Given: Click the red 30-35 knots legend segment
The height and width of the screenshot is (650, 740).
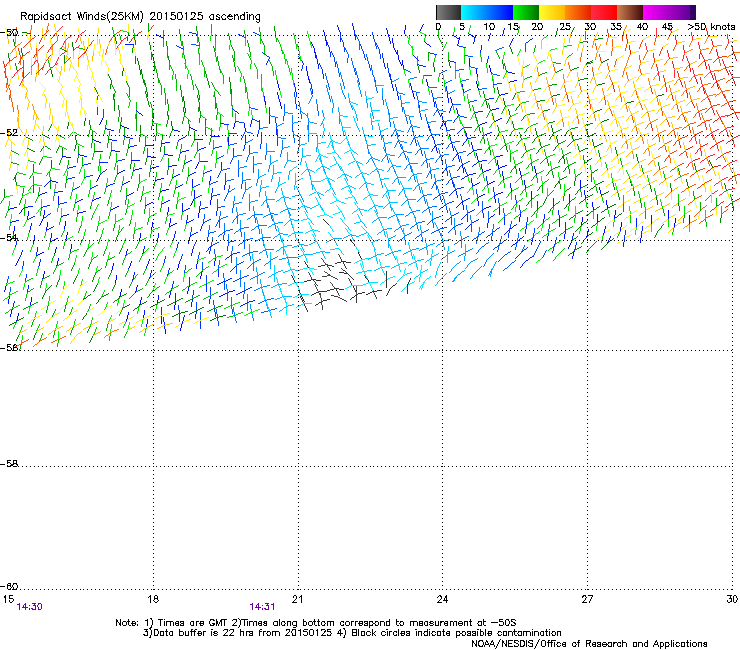Looking at the screenshot, I should click(604, 12).
